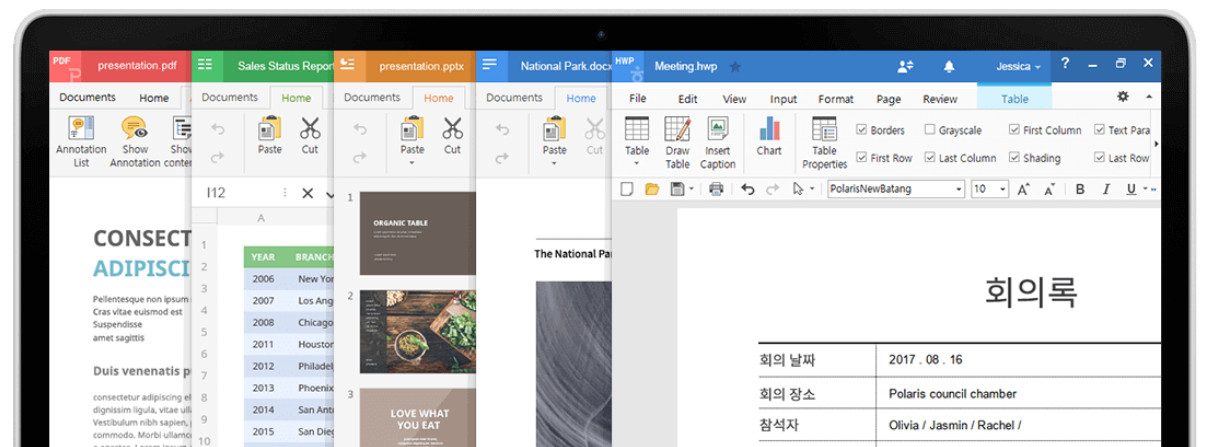Open settings gear in HWP menu row
Screen dimensions: 1216x447
pyautogui.click(x=1123, y=97)
